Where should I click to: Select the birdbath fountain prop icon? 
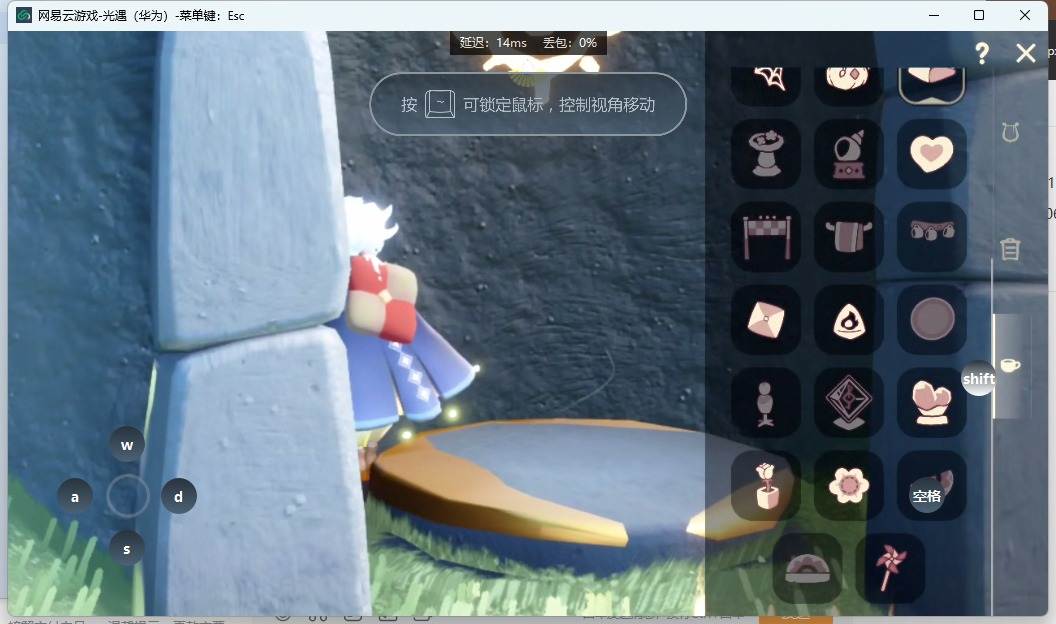pos(766,154)
